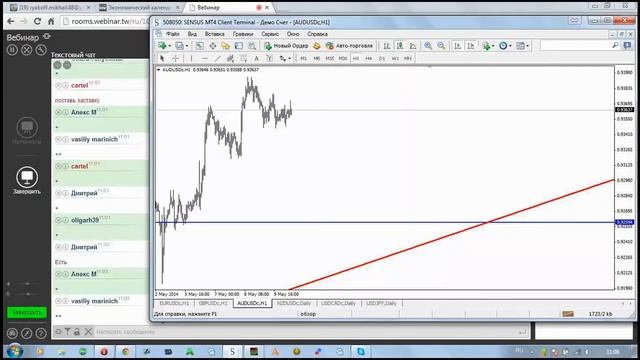
Task: Select the equidistant channel tool
Action: click(230, 58)
